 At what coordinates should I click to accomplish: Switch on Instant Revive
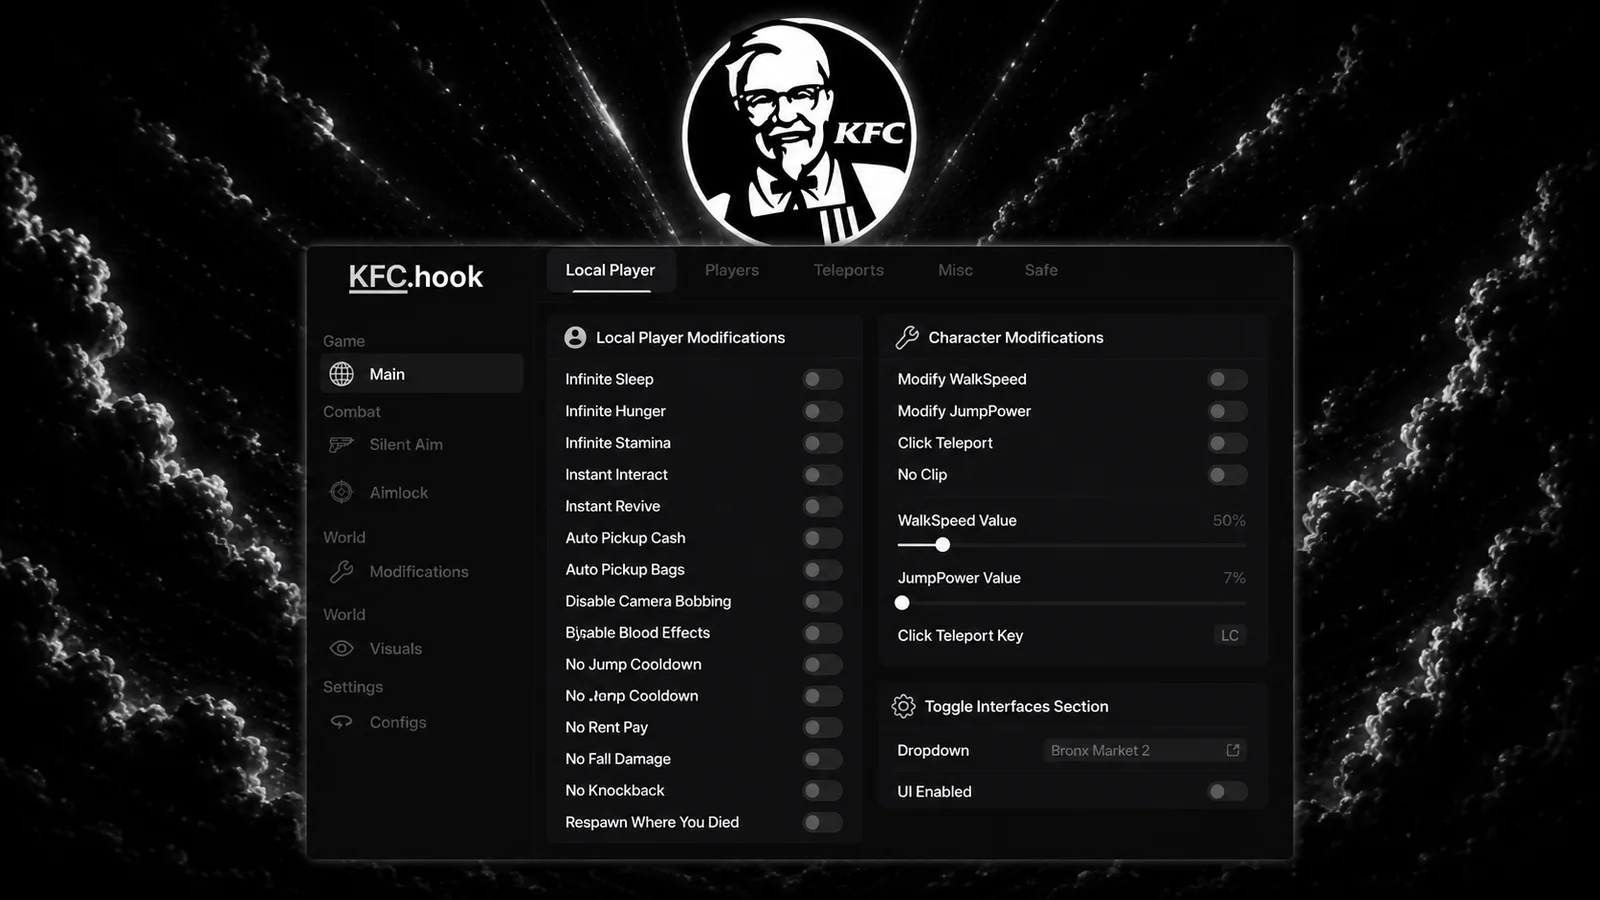tap(823, 506)
